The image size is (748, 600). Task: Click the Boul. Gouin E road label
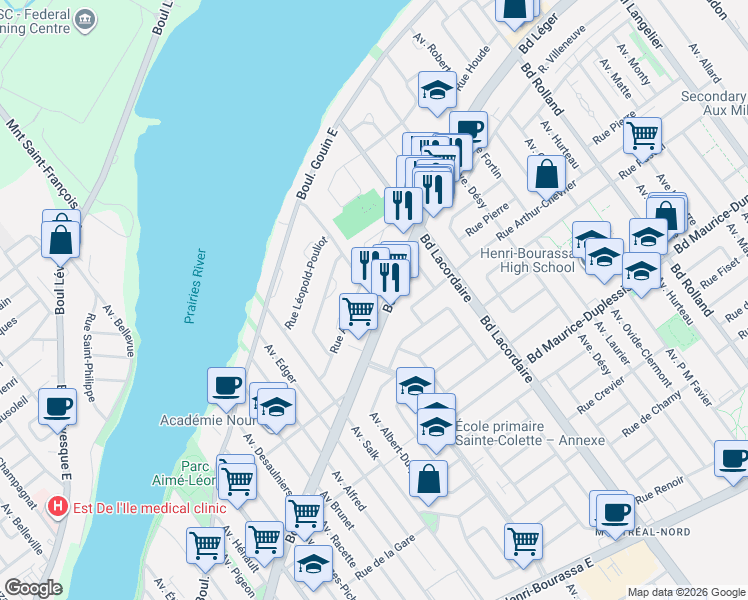pyautogui.click(x=317, y=163)
